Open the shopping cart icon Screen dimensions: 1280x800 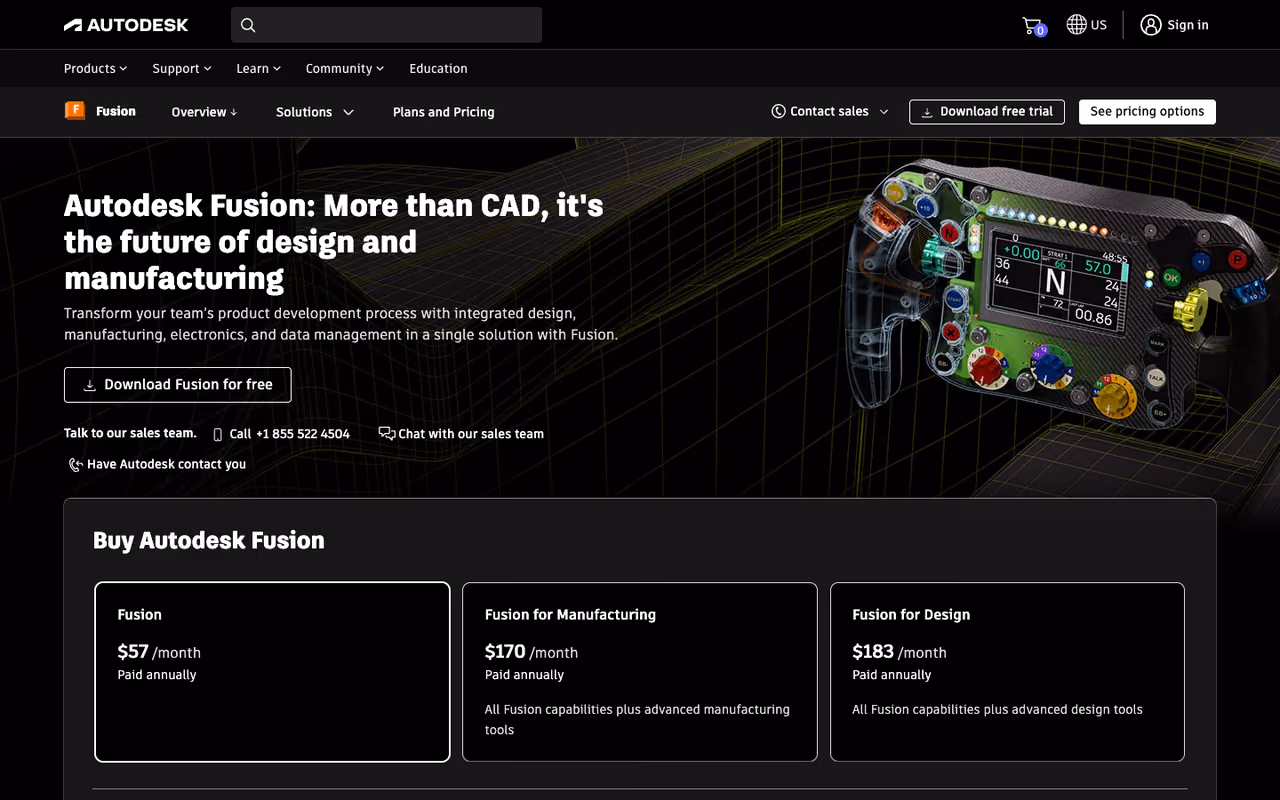pos(1033,26)
